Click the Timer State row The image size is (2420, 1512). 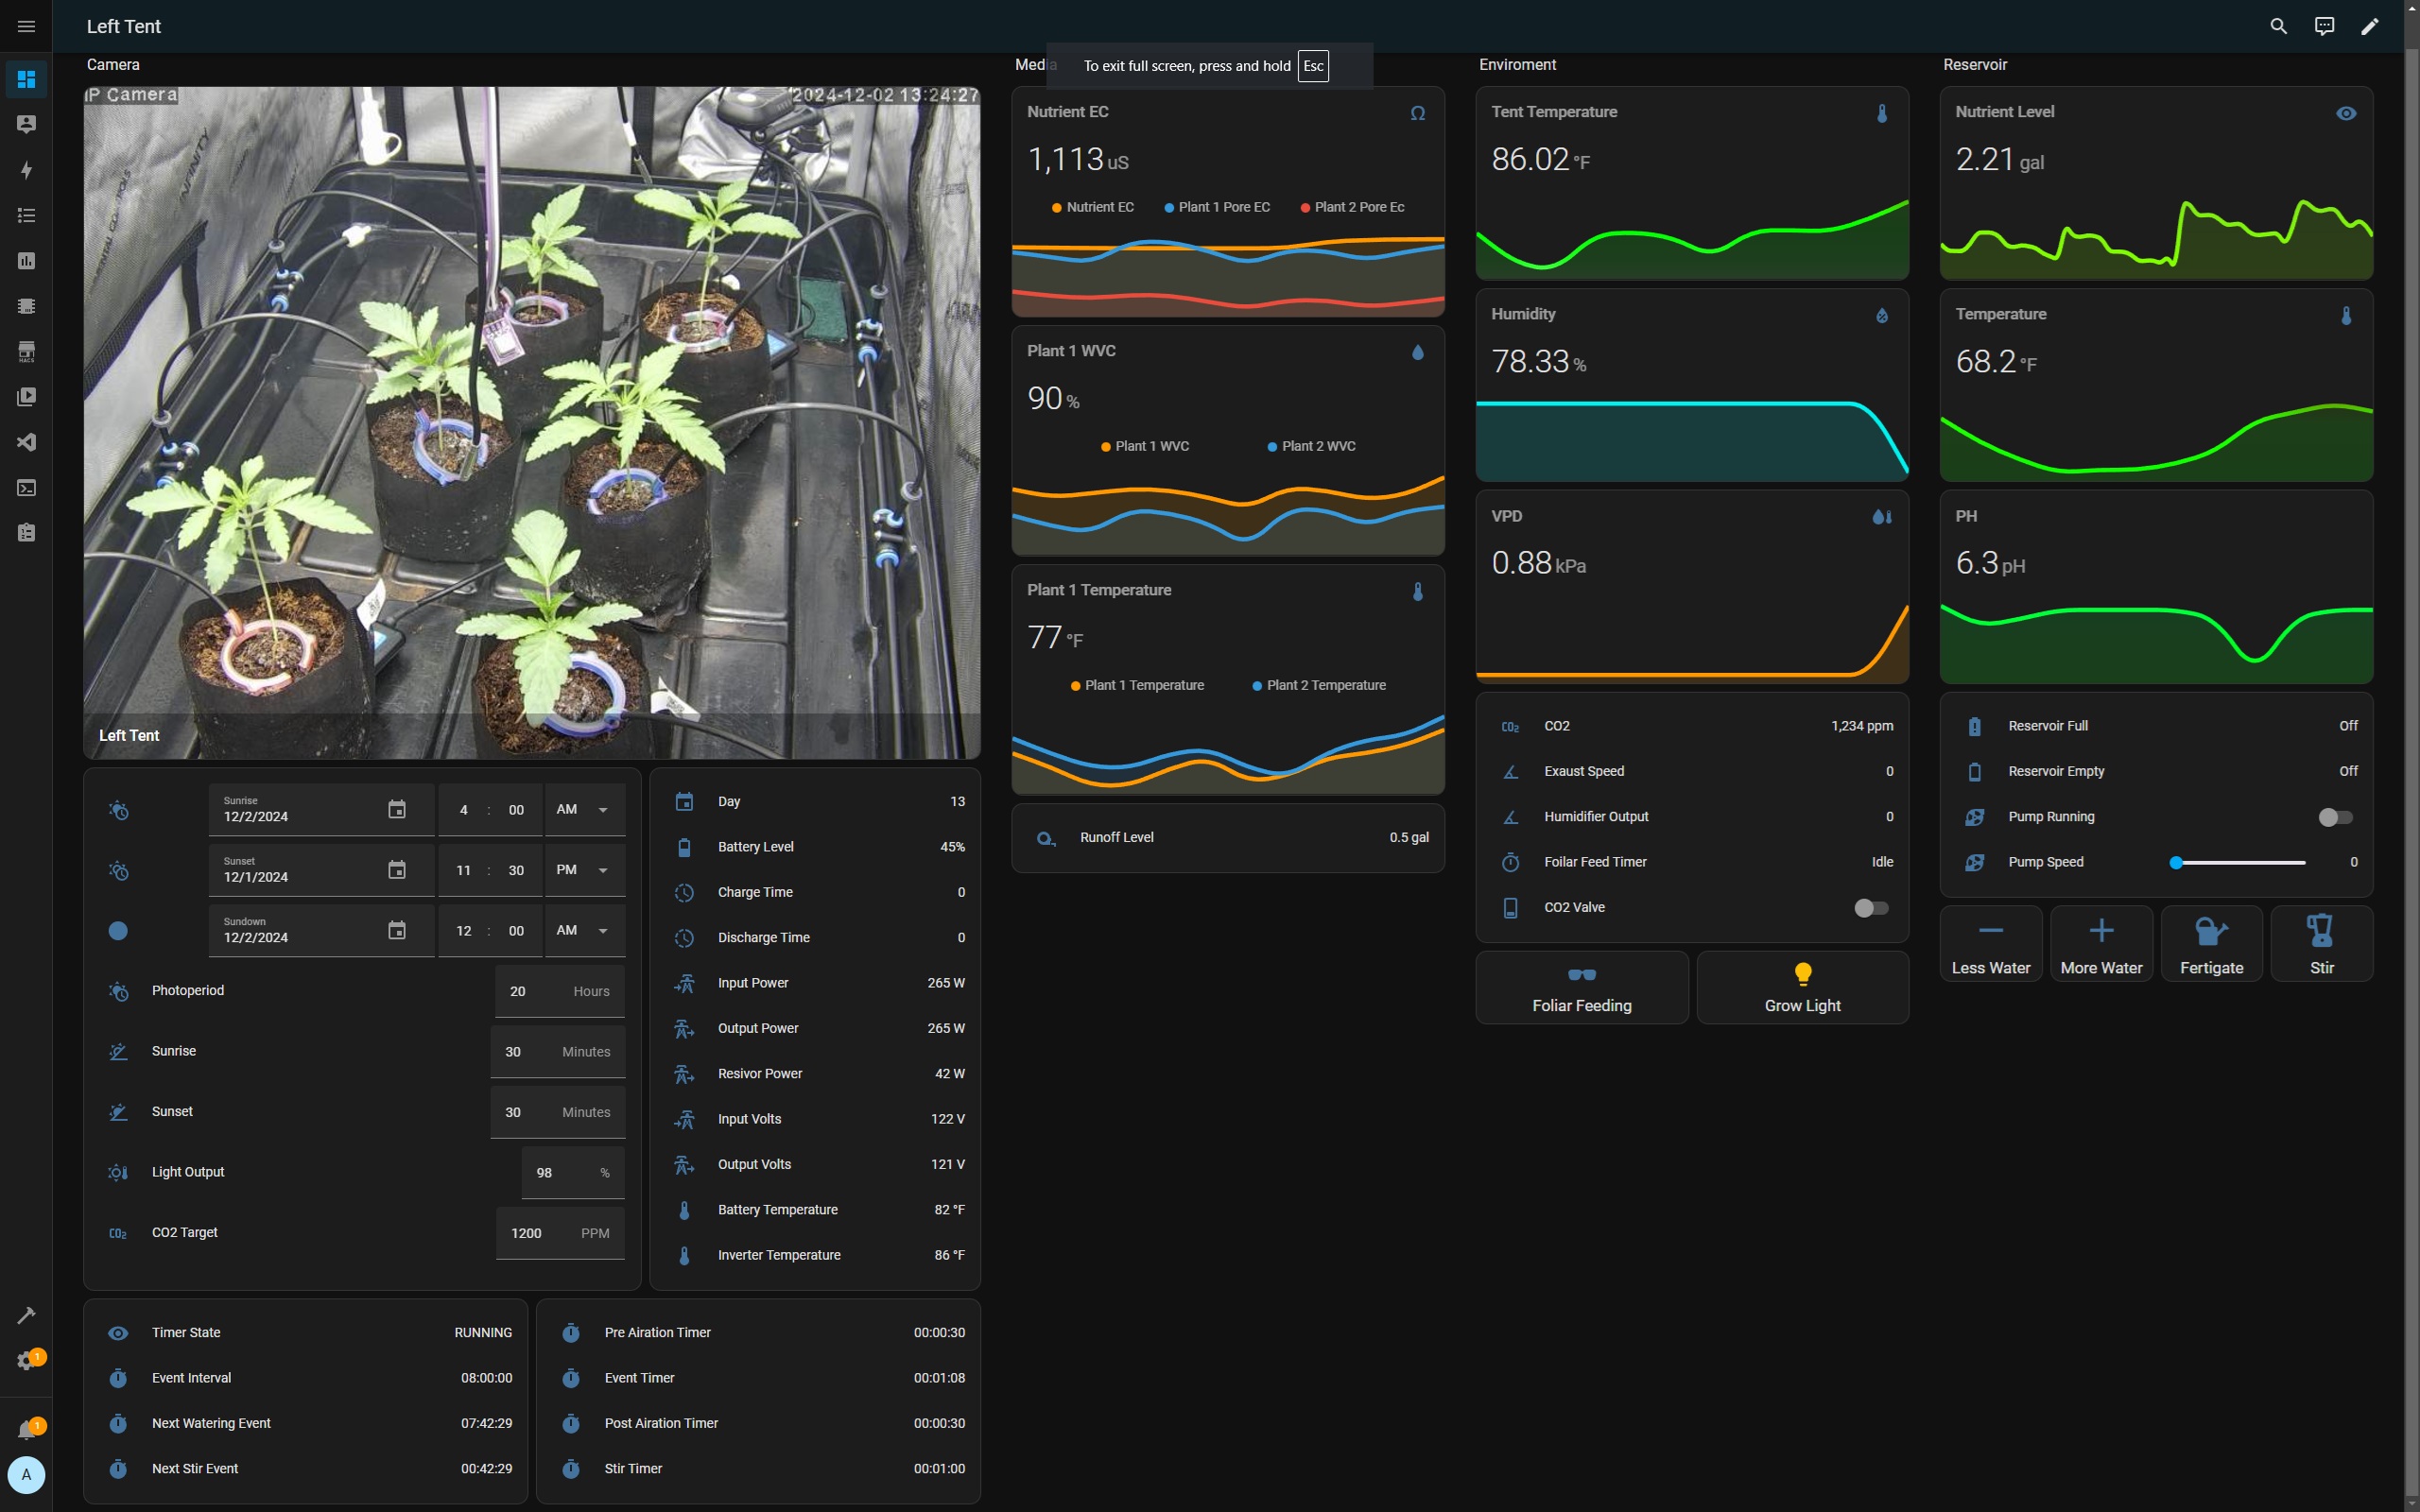click(x=305, y=1333)
